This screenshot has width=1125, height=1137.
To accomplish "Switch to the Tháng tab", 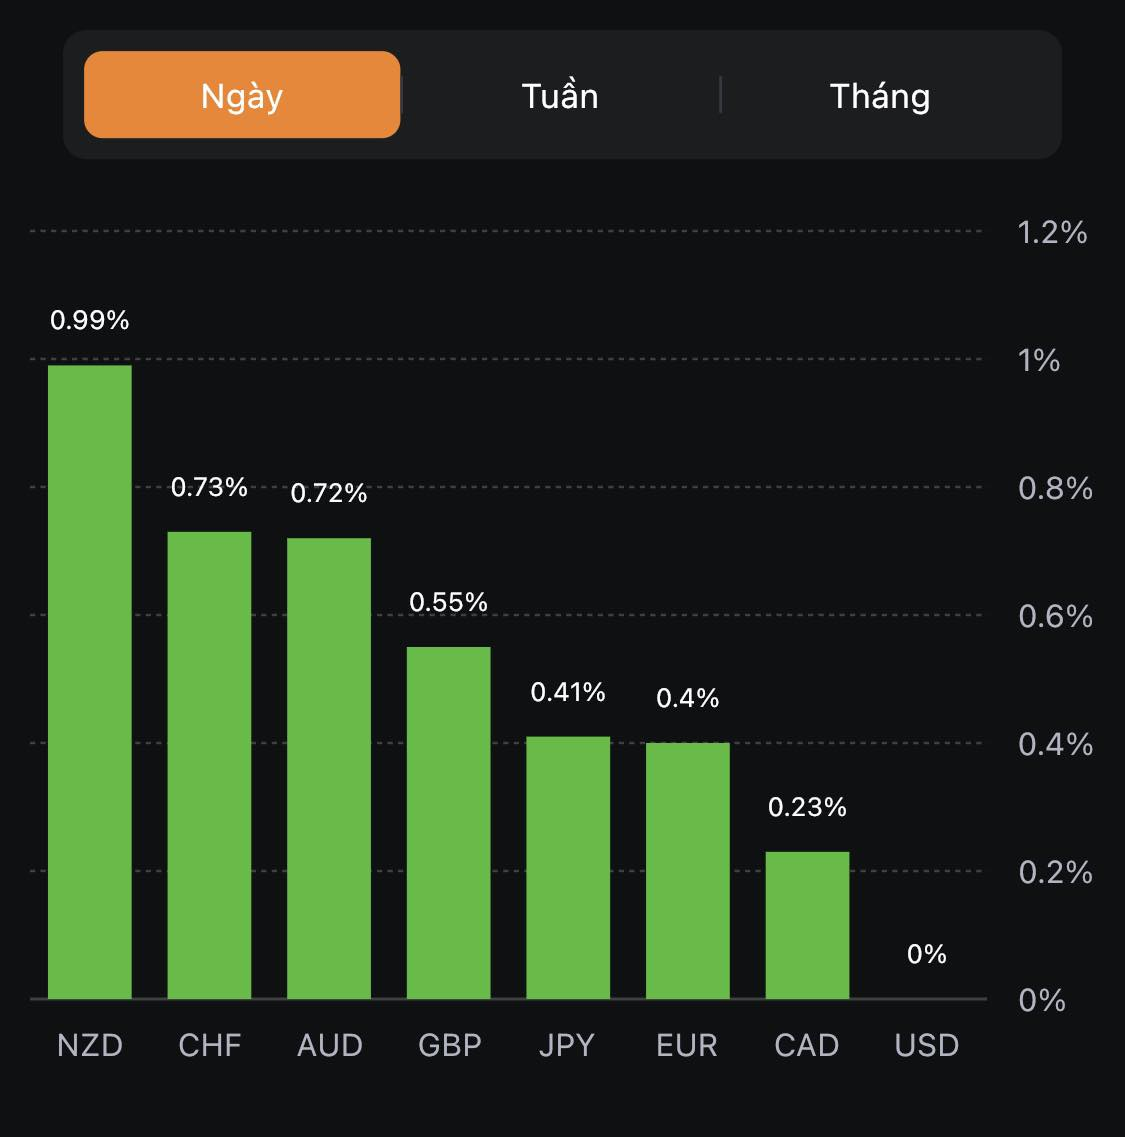I will click(x=880, y=96).
